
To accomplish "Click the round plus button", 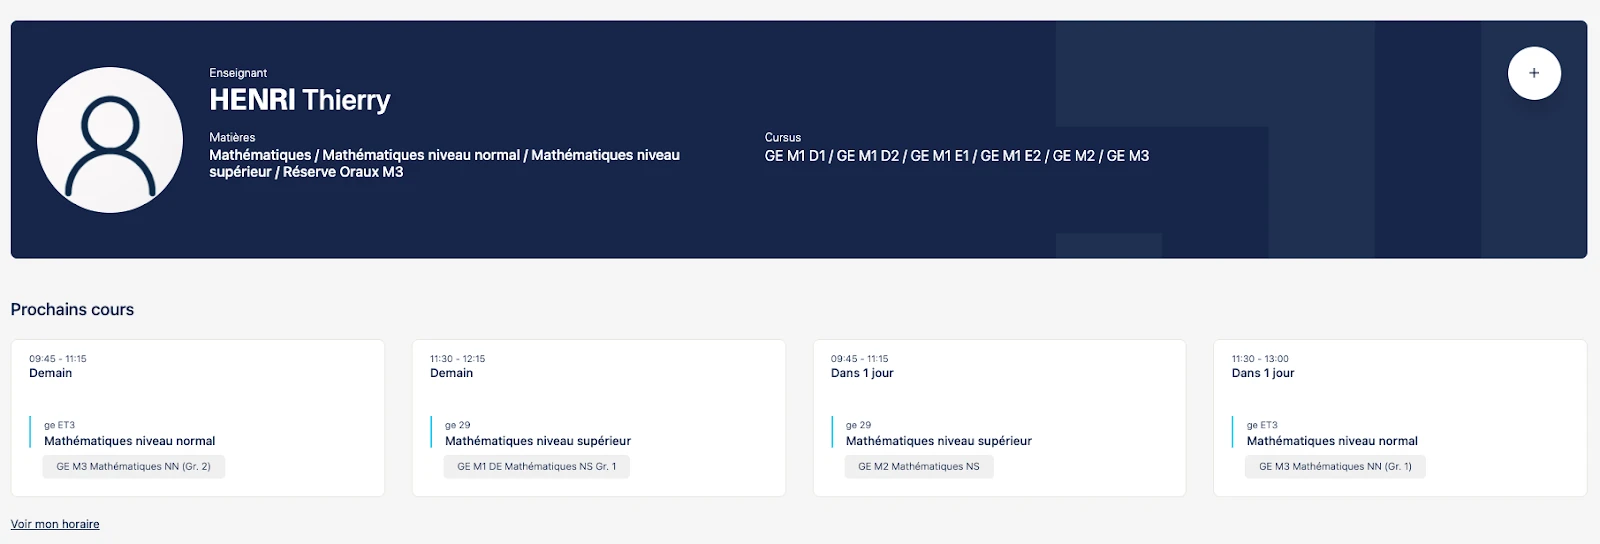I will tap(1534, 73).
